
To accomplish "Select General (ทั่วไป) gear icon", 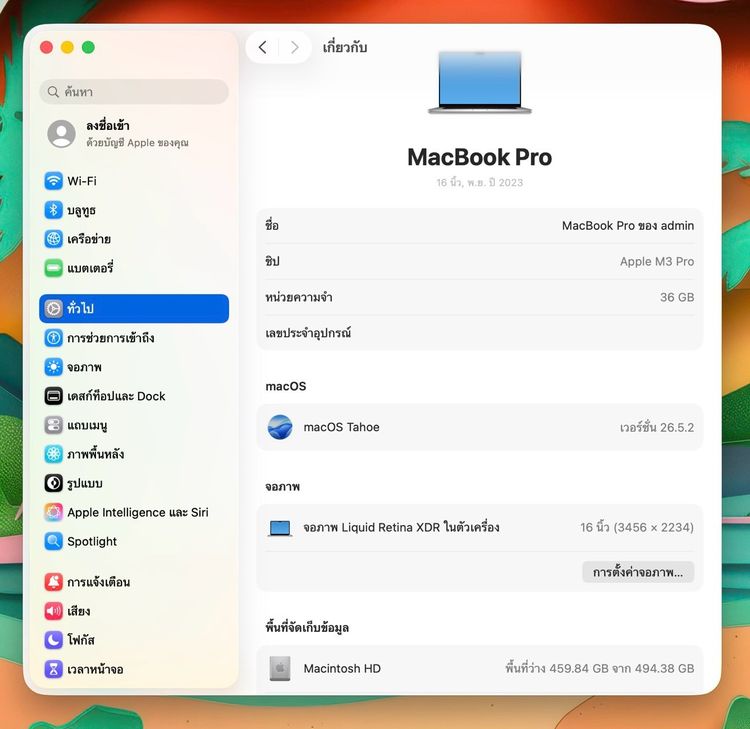I will [54, 309].
